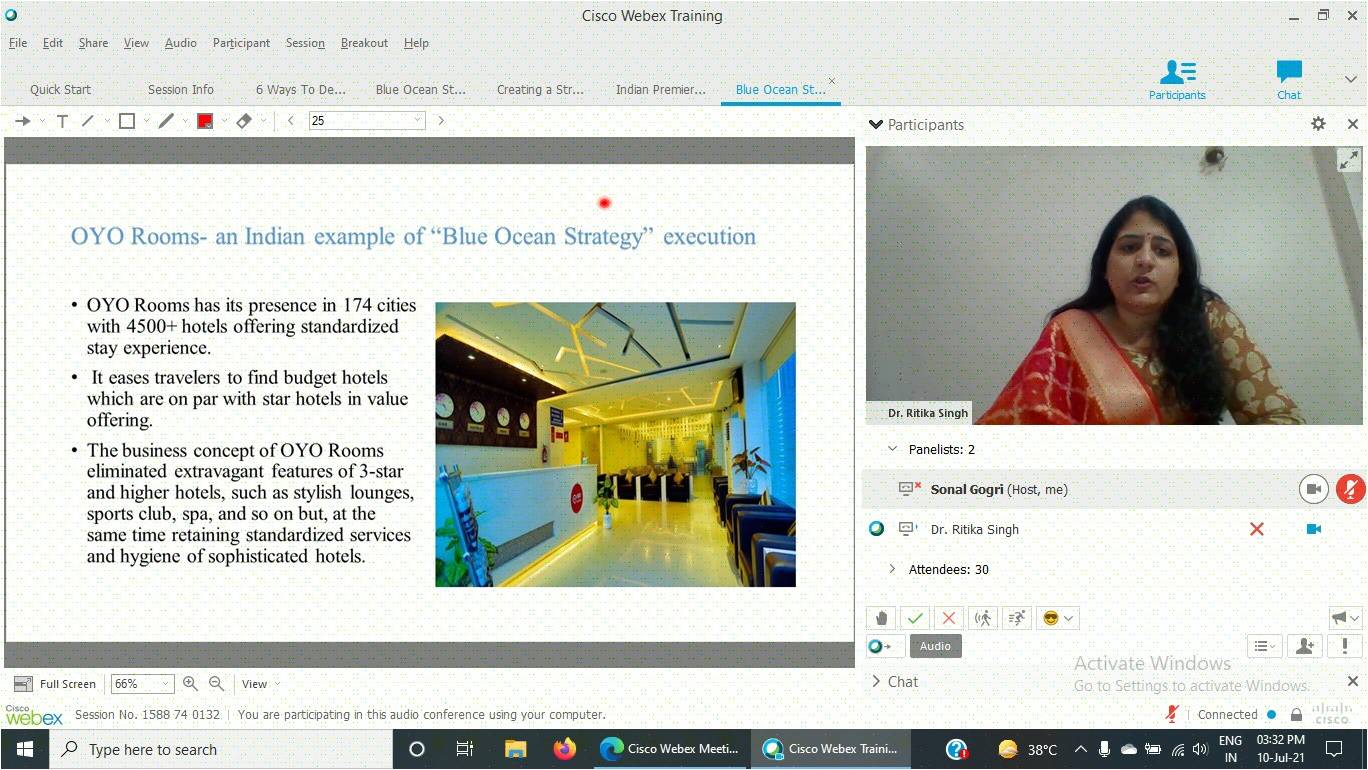Select the Rectangle shape tool
1368x770 pixels.
click(x=127, y=121)
